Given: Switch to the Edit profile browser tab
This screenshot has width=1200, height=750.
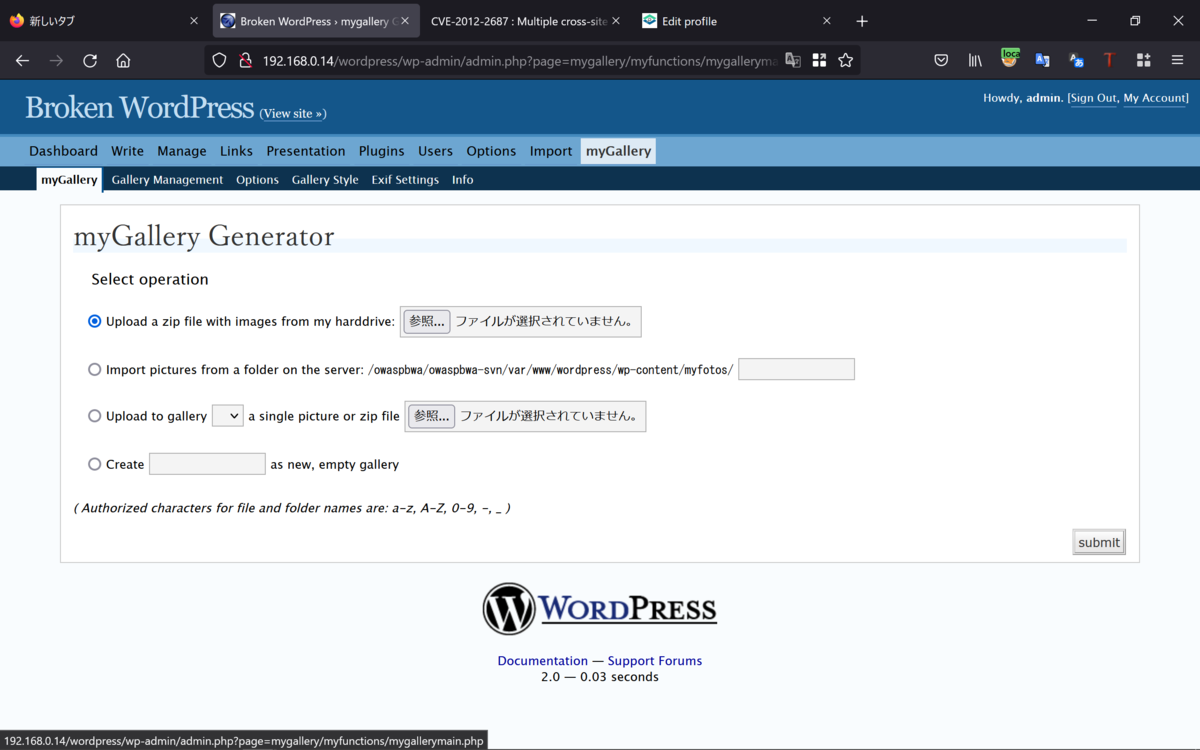Looking at the screenshot, I should tap(737, 21).
